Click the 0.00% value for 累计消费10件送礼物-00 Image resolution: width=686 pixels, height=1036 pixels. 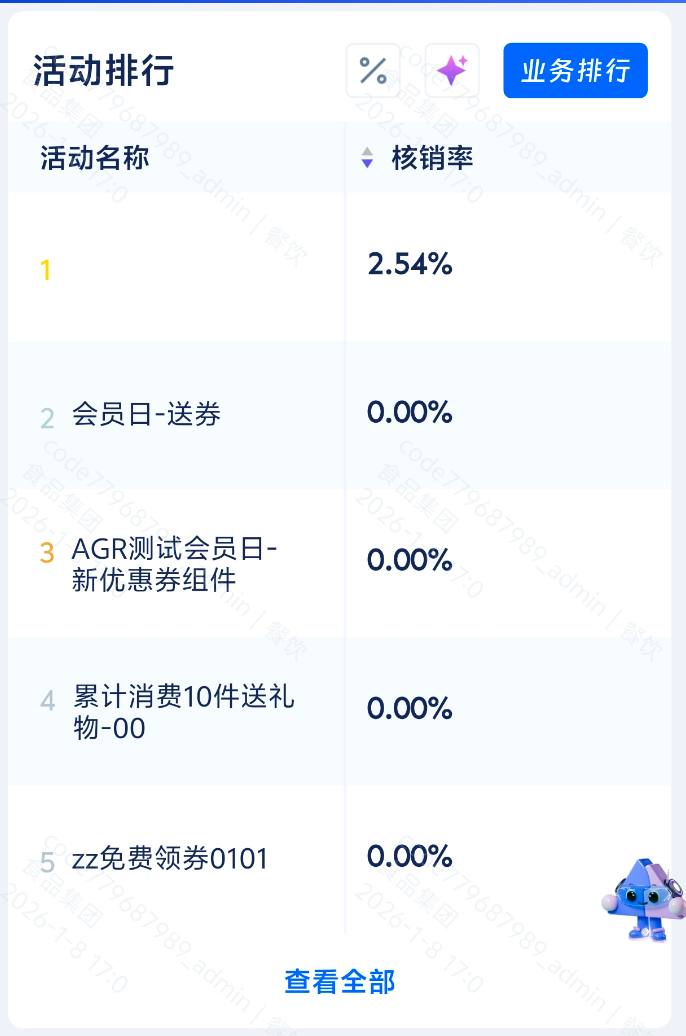pos(410,708)
